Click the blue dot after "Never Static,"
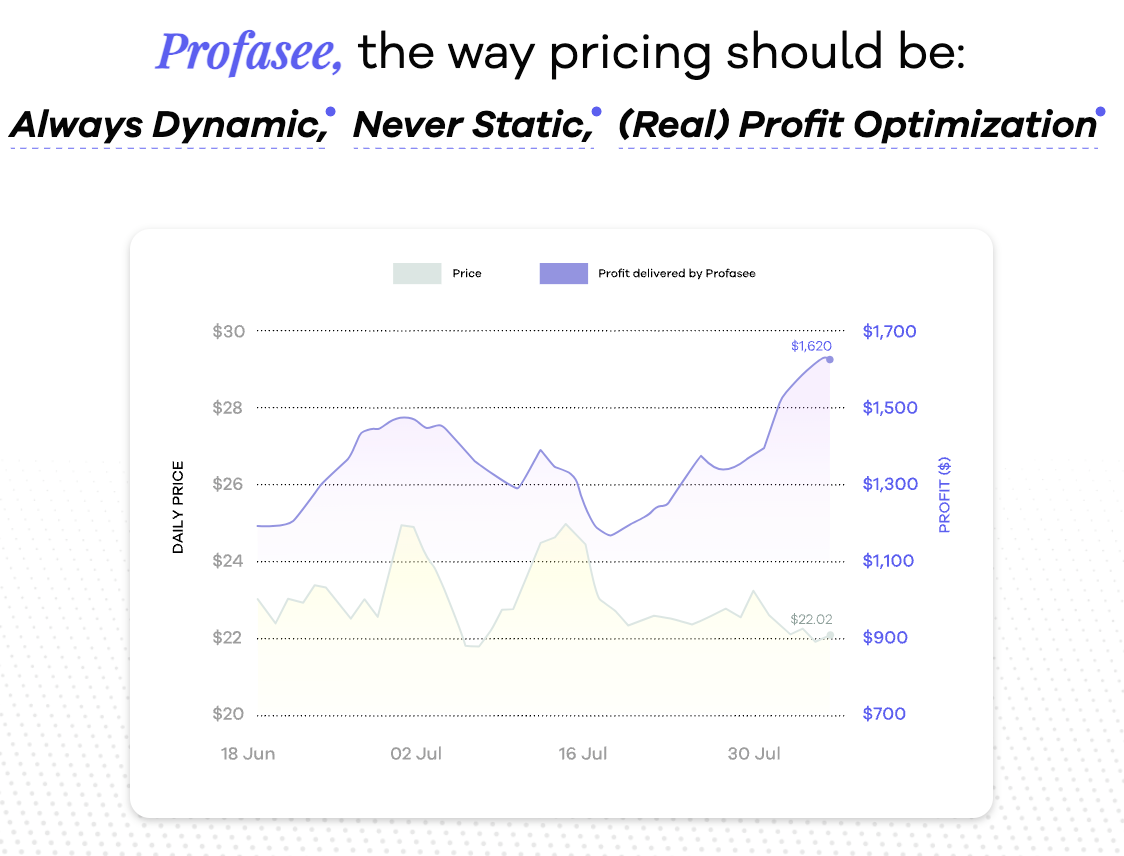 tap(596, 112)
